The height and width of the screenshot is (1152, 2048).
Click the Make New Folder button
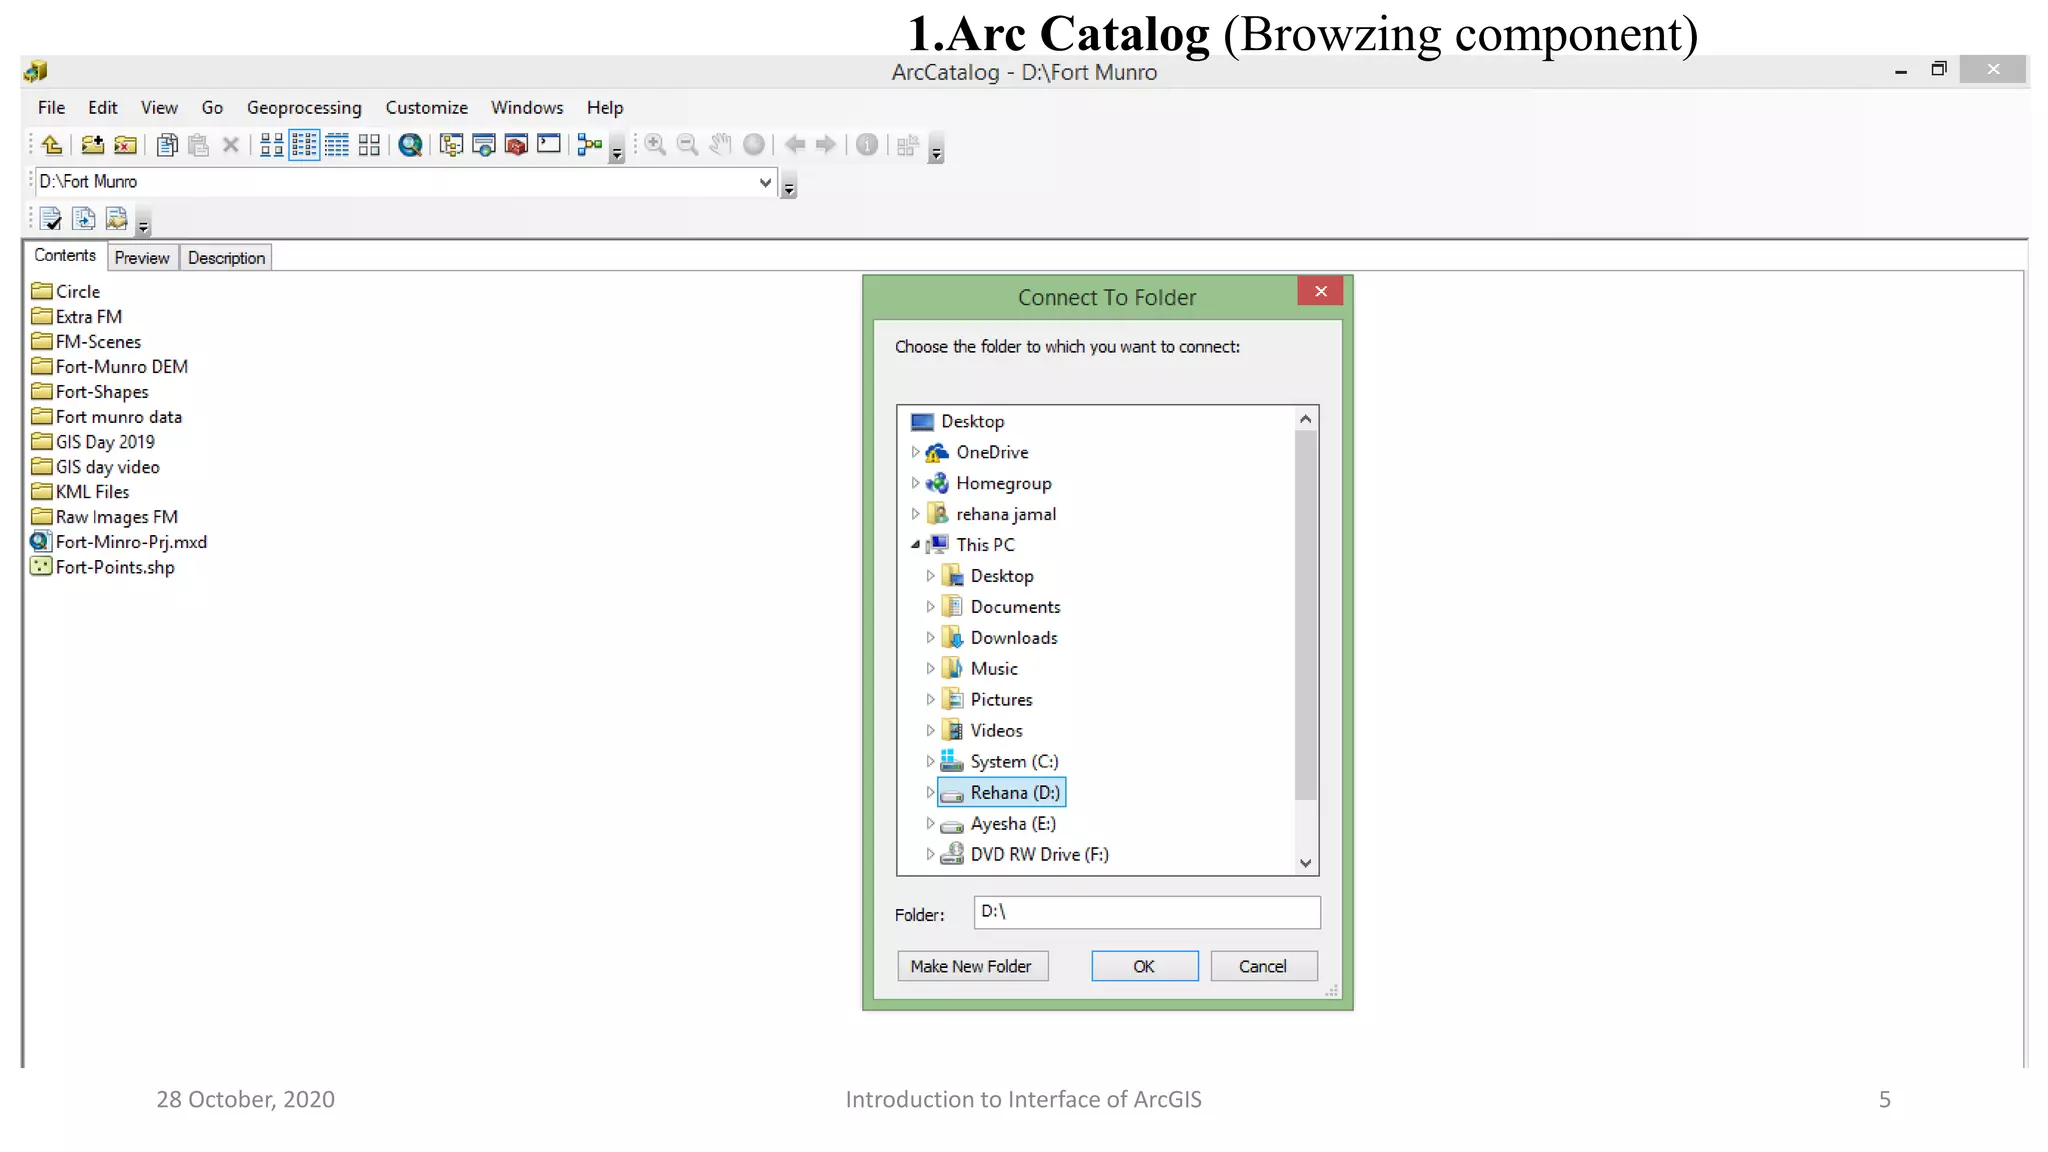click(x=971, y=966)
